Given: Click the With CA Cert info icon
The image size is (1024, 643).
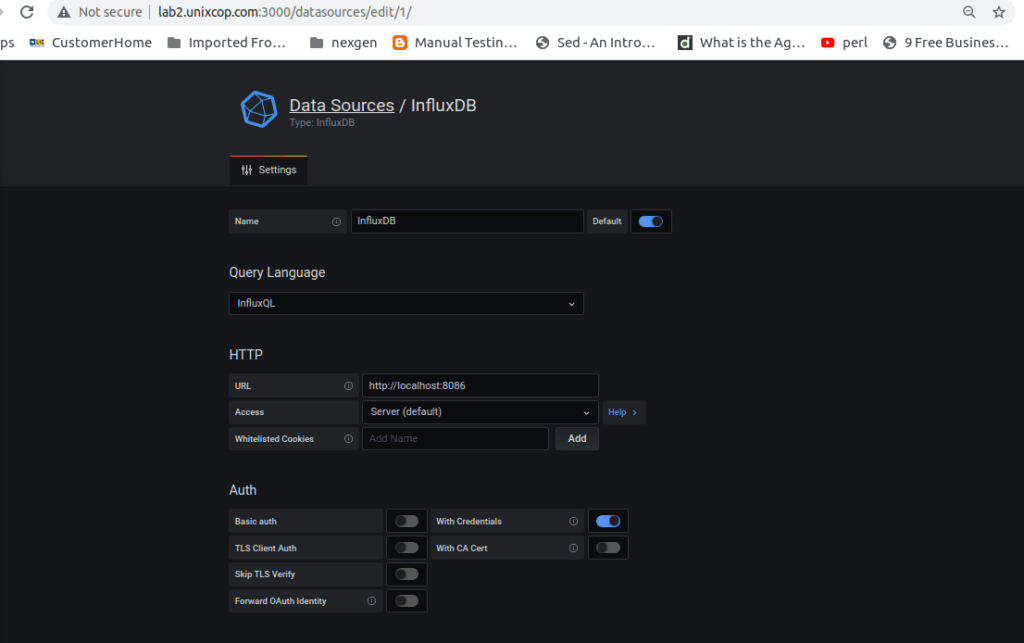Looking at the screenshot, I should click(x=573, y=548).
